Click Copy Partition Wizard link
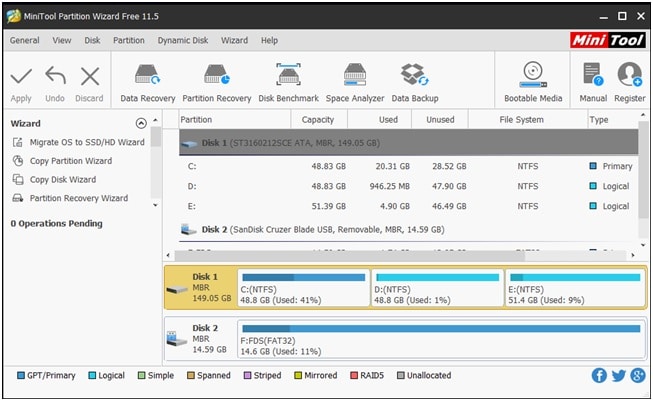This screenshot has height=401, width=653. [71, 161]
